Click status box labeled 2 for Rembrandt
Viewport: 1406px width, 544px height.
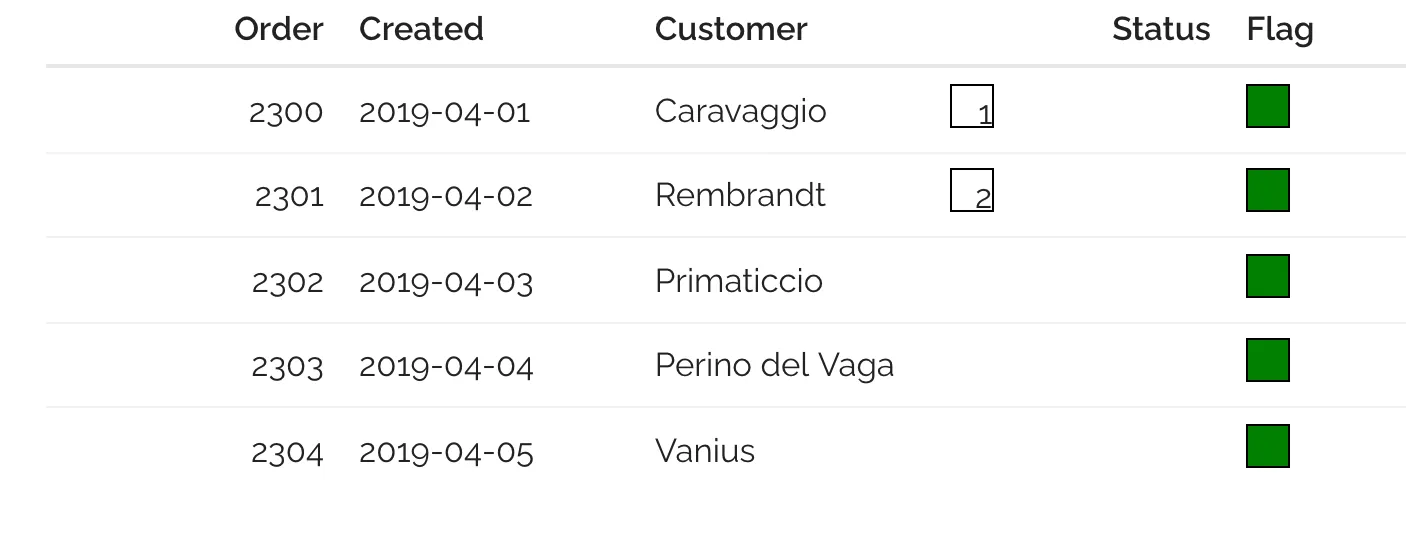coord(971,190)
